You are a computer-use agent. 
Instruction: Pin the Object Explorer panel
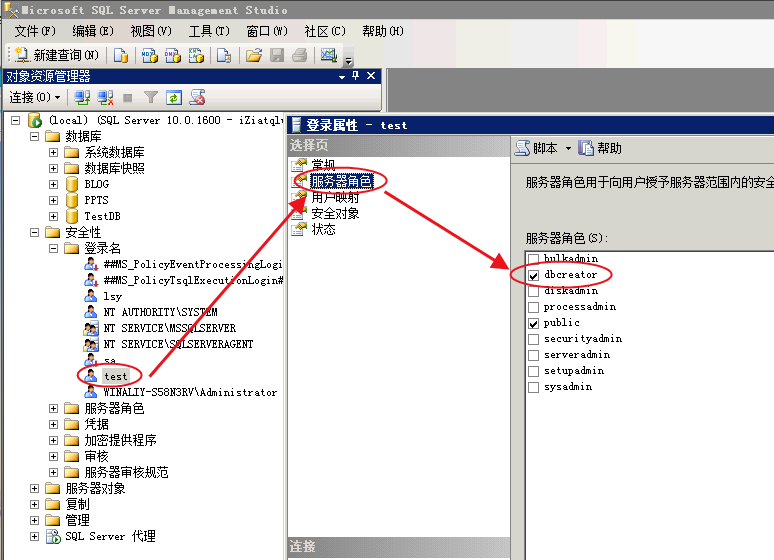click(357, 76)
